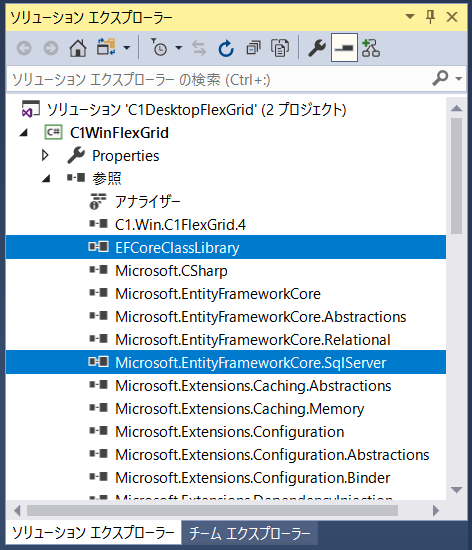Select the アナライザー analyzers node

click(147, 202)
